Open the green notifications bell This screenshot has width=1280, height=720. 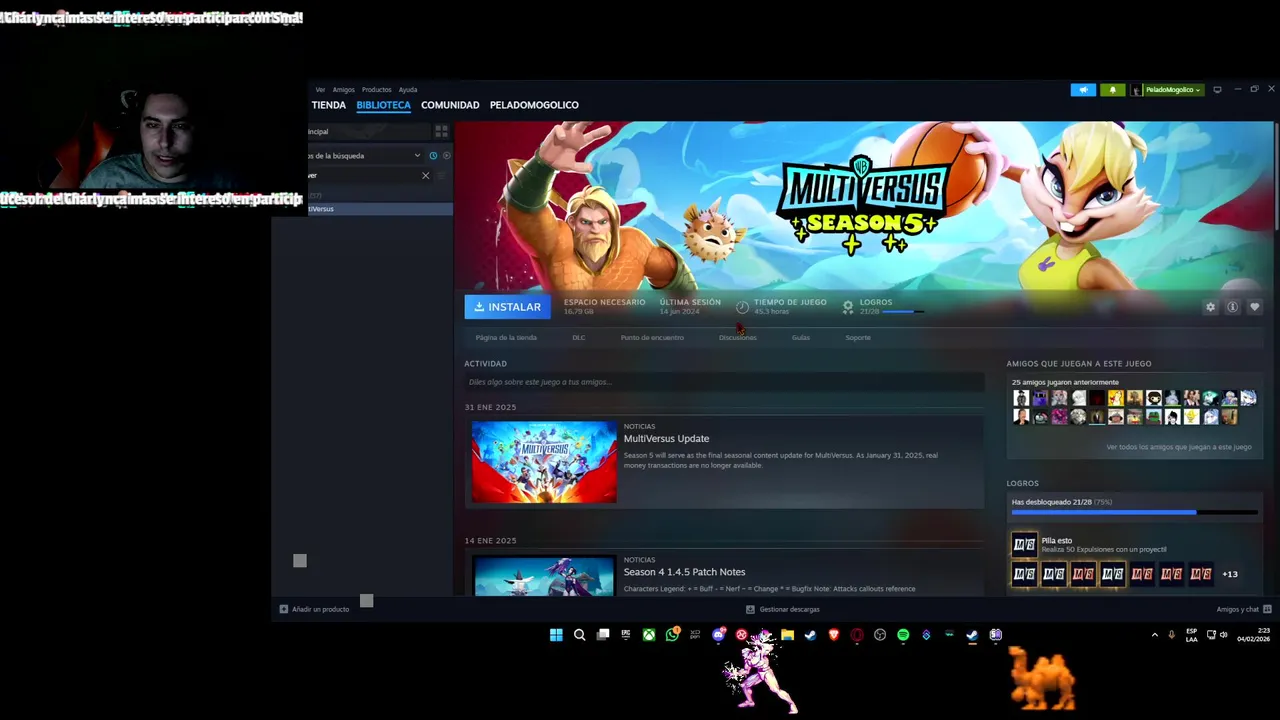pos(1113,90)
